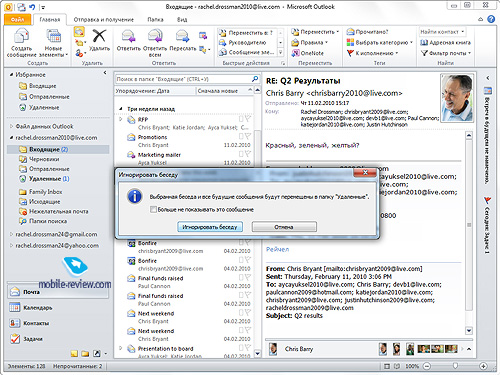Screen dimensions: 500x375
Task: Click Игнорировать беседу button in dialog
Action: point(210,227)
